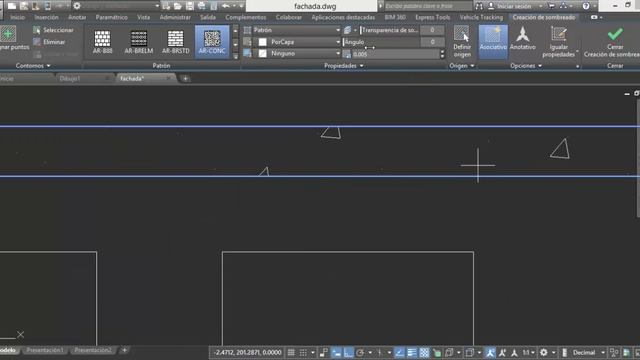Click the white PorCapa color swatch
Screen dimensions: 640x360
262,42
